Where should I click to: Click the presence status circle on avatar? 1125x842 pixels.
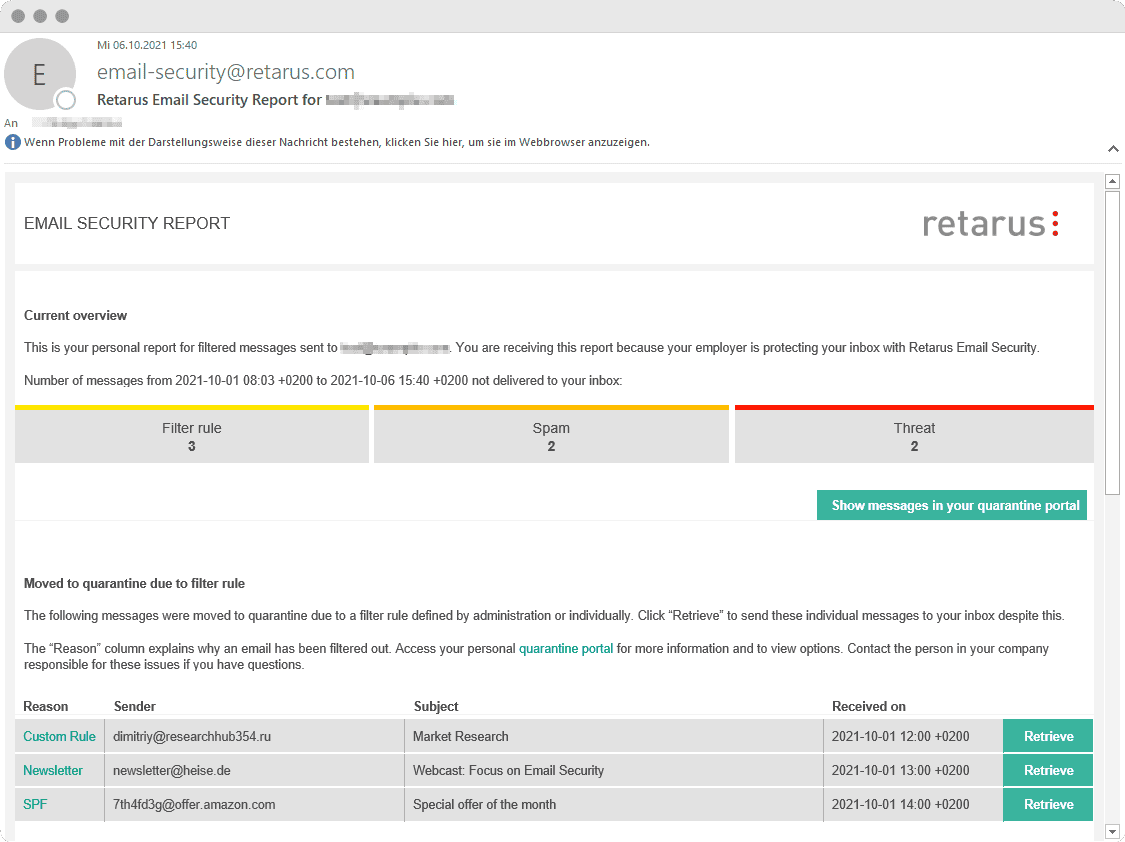[66, 100]
